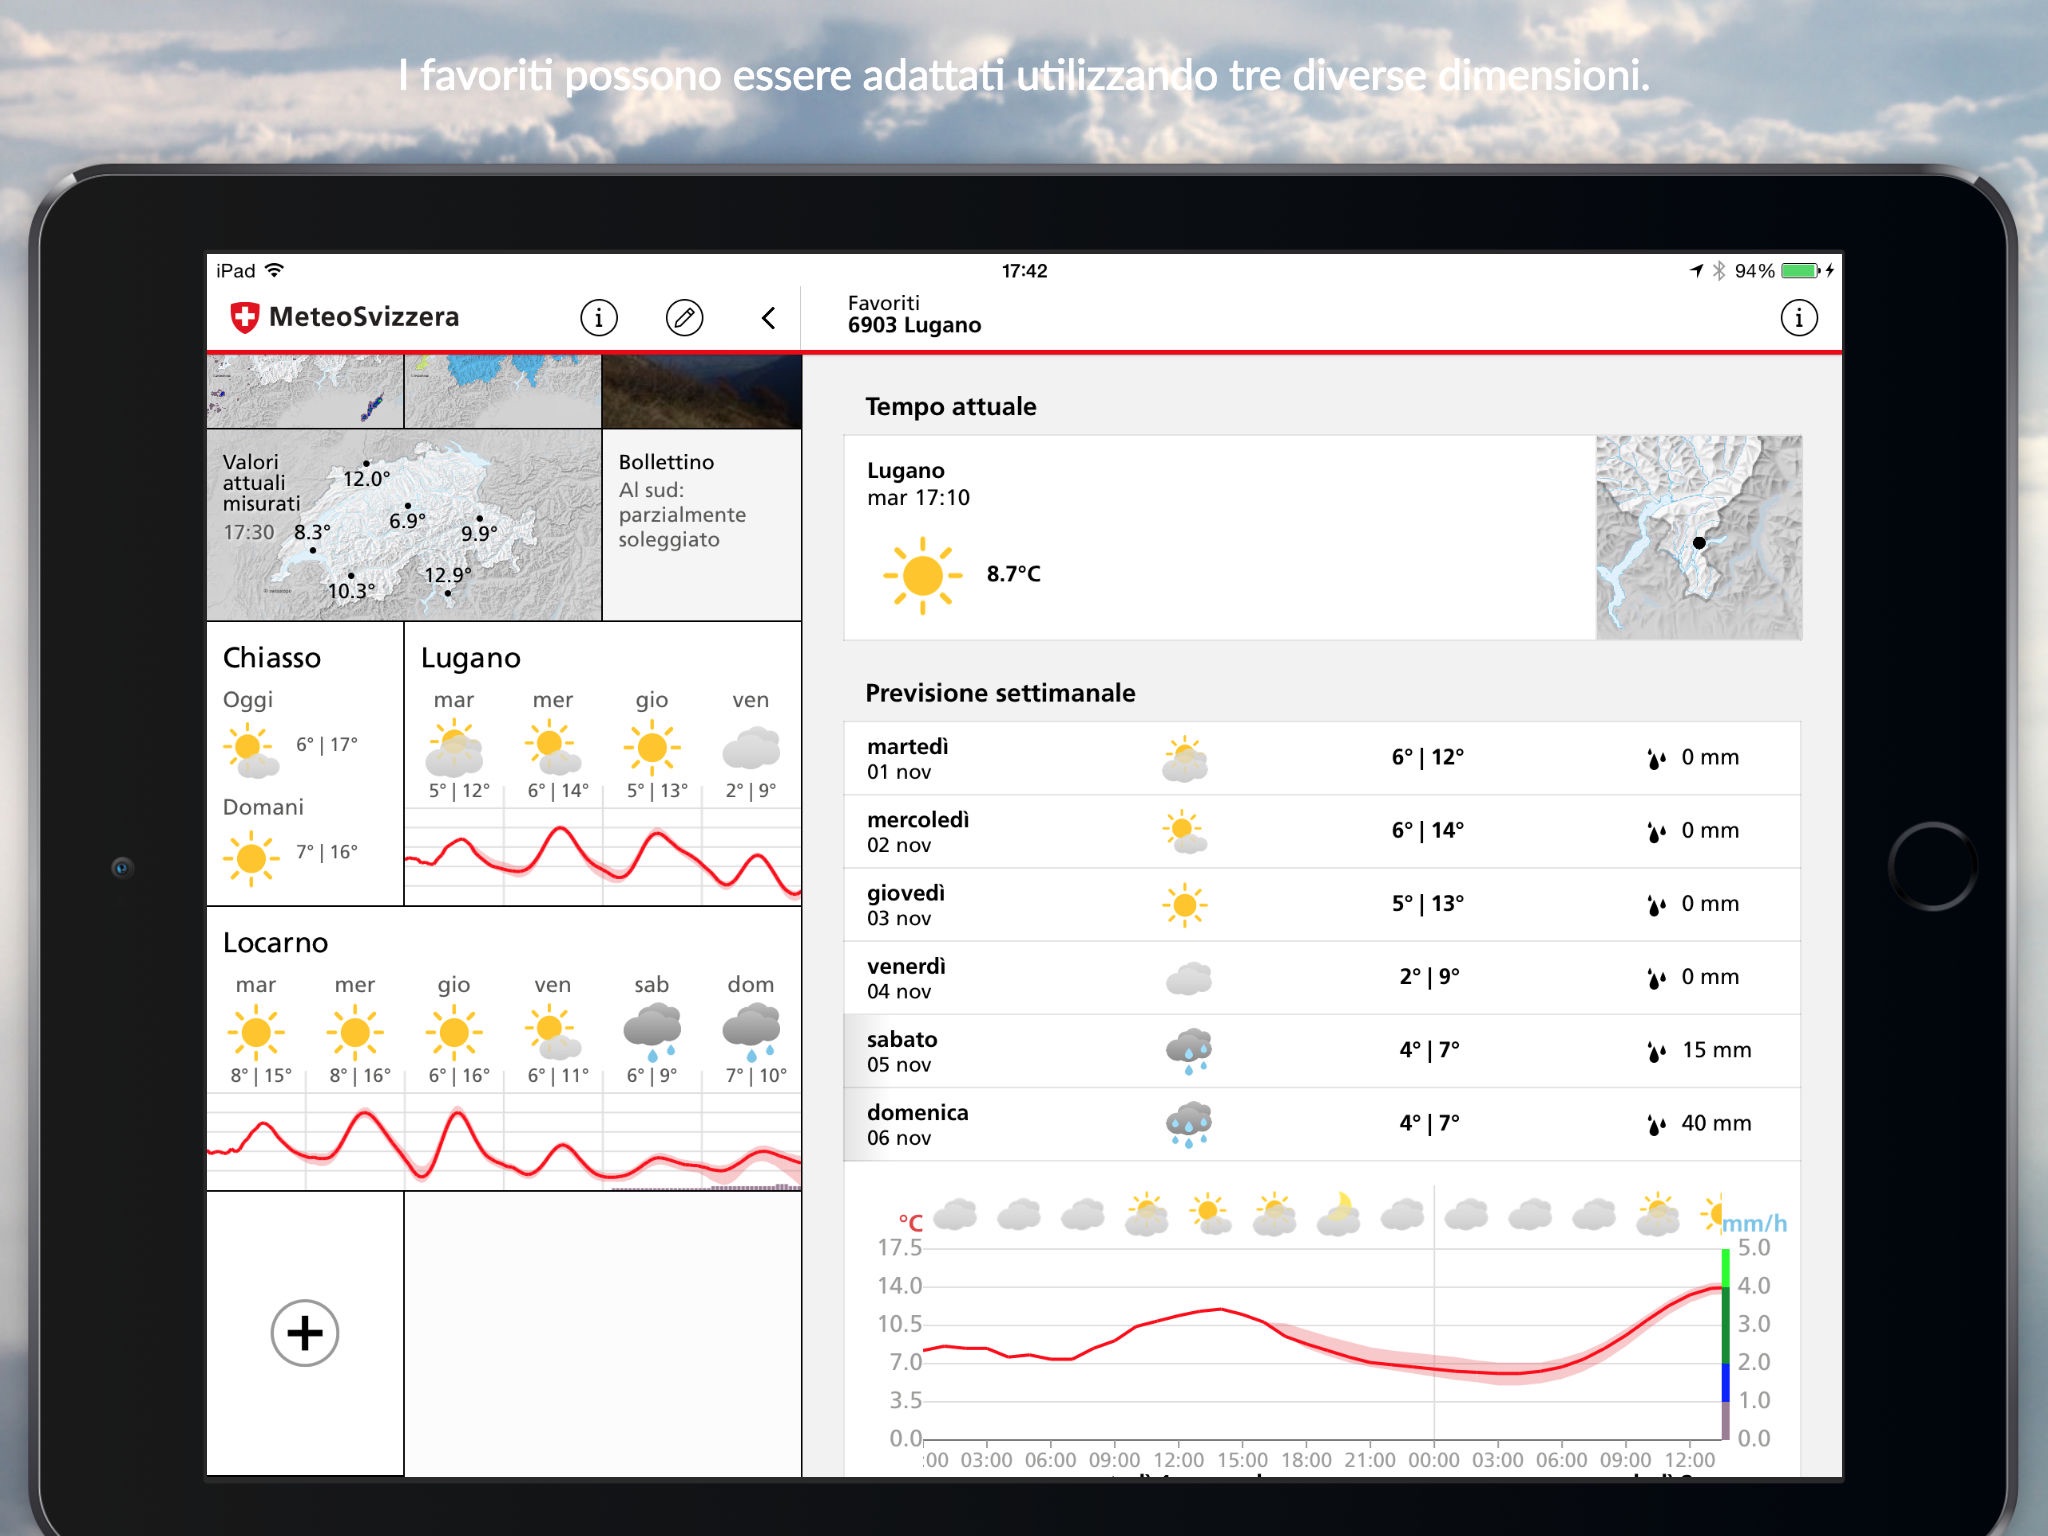This screenshot has width=2048, height=1536.
Task: Tap the Tempo attuale section heading
Action: coord(950,407)
